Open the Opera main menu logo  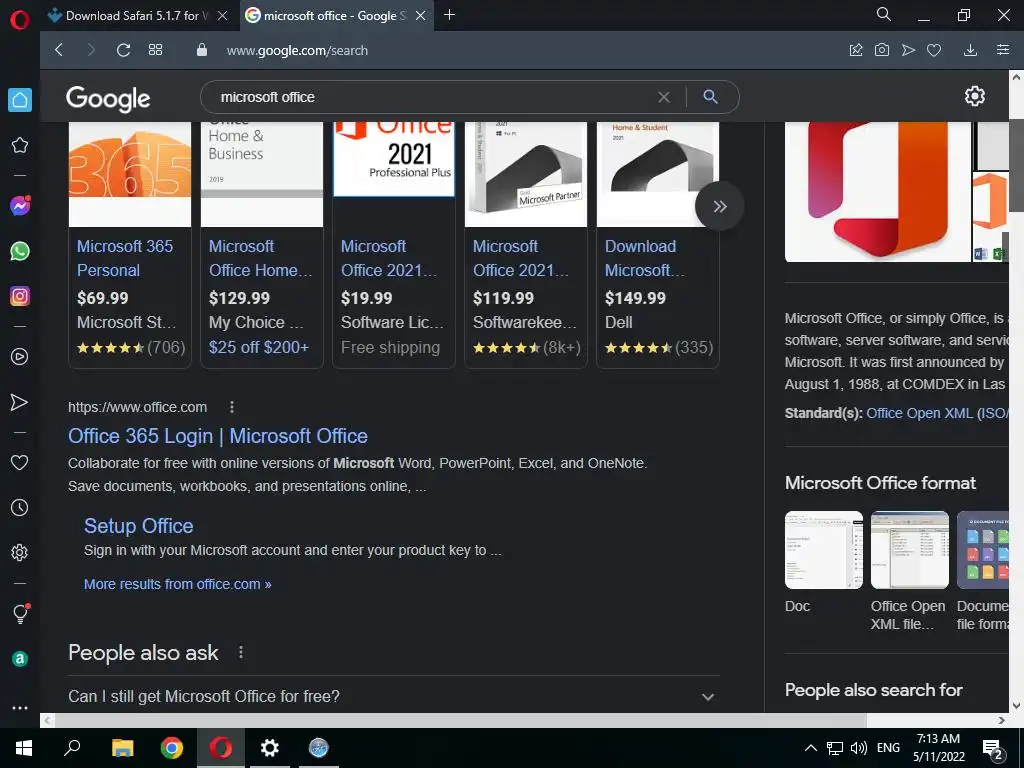click(20, 20)
